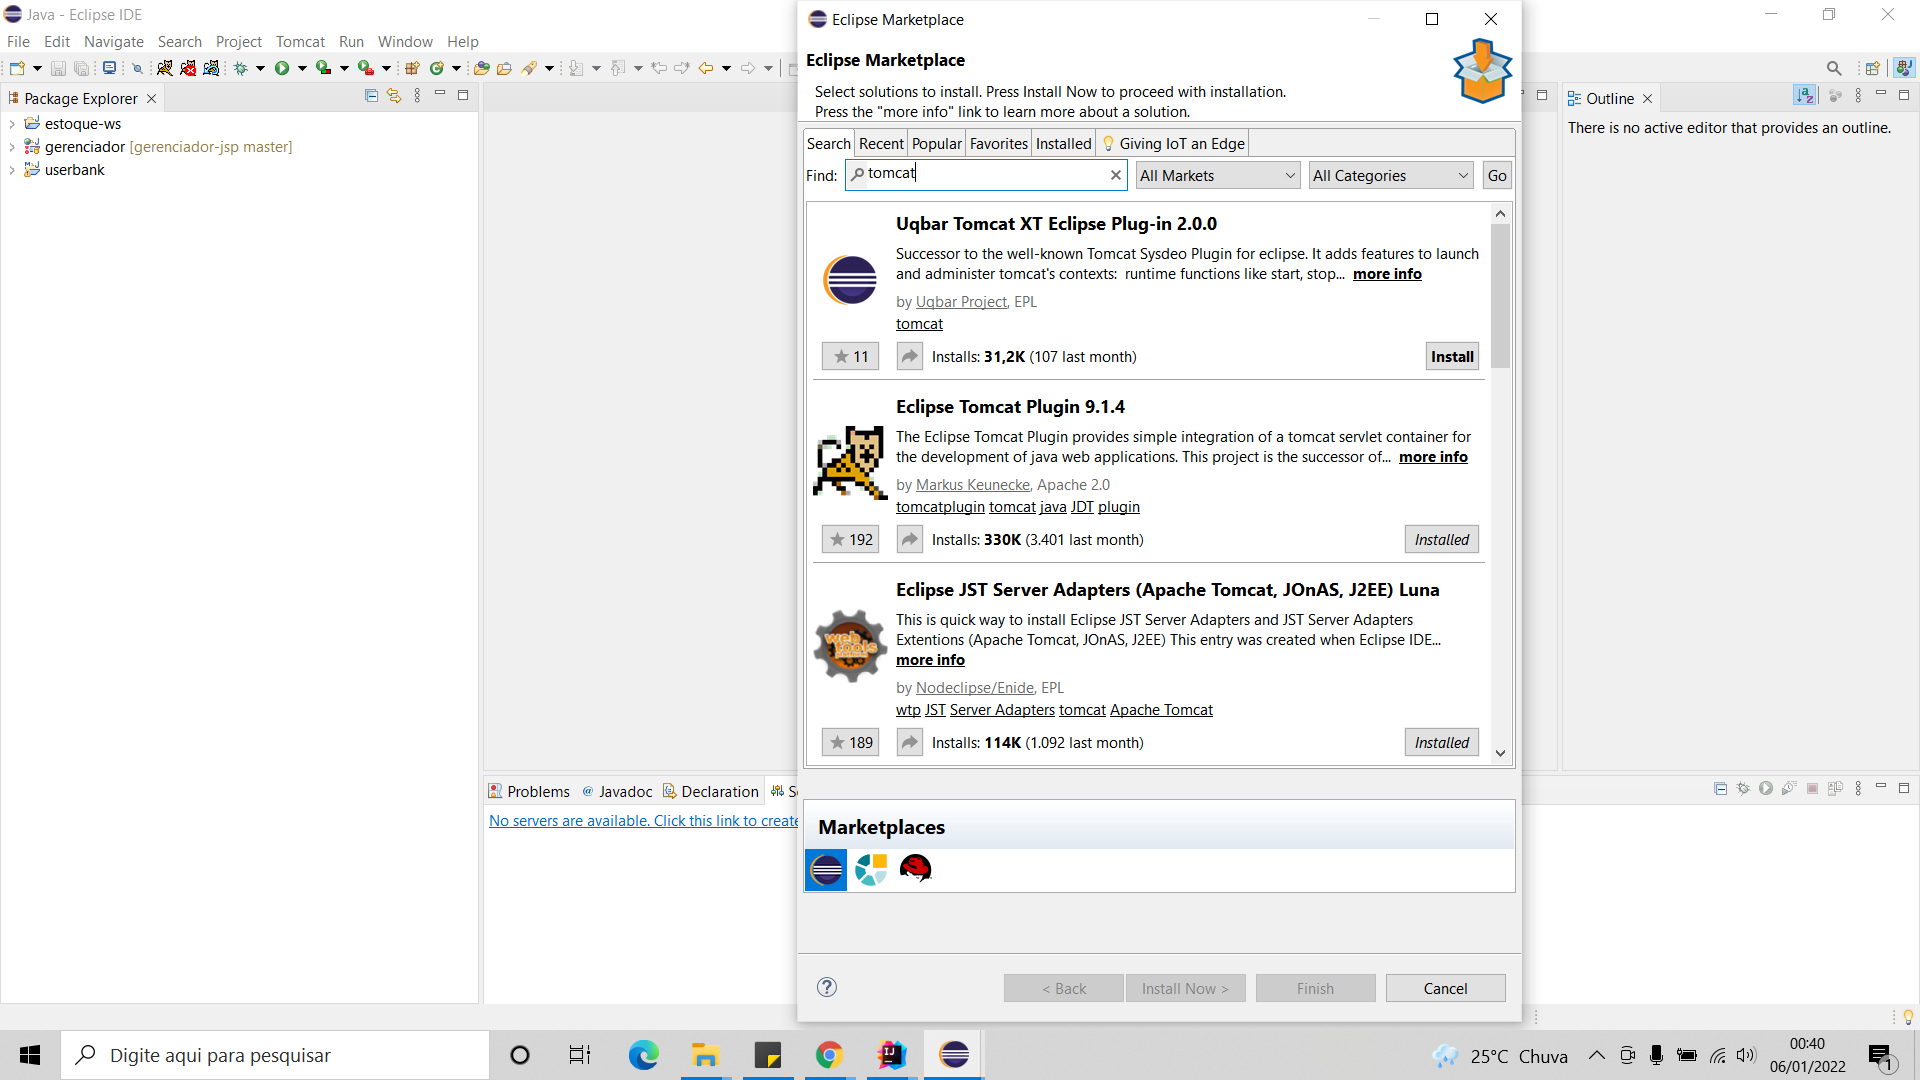Screen dimensions: 1920x1080
Task: Switch to the Recent tab
Action: pyautogui.click(x=881, y=144)
